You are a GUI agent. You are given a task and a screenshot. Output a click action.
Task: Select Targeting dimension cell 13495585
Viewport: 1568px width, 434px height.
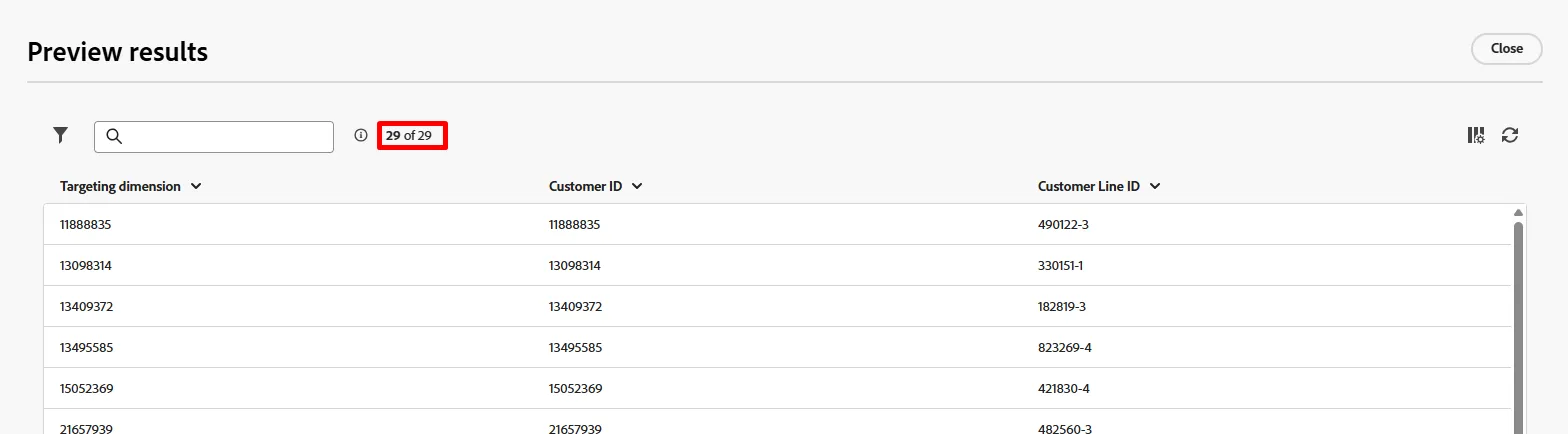86,348
